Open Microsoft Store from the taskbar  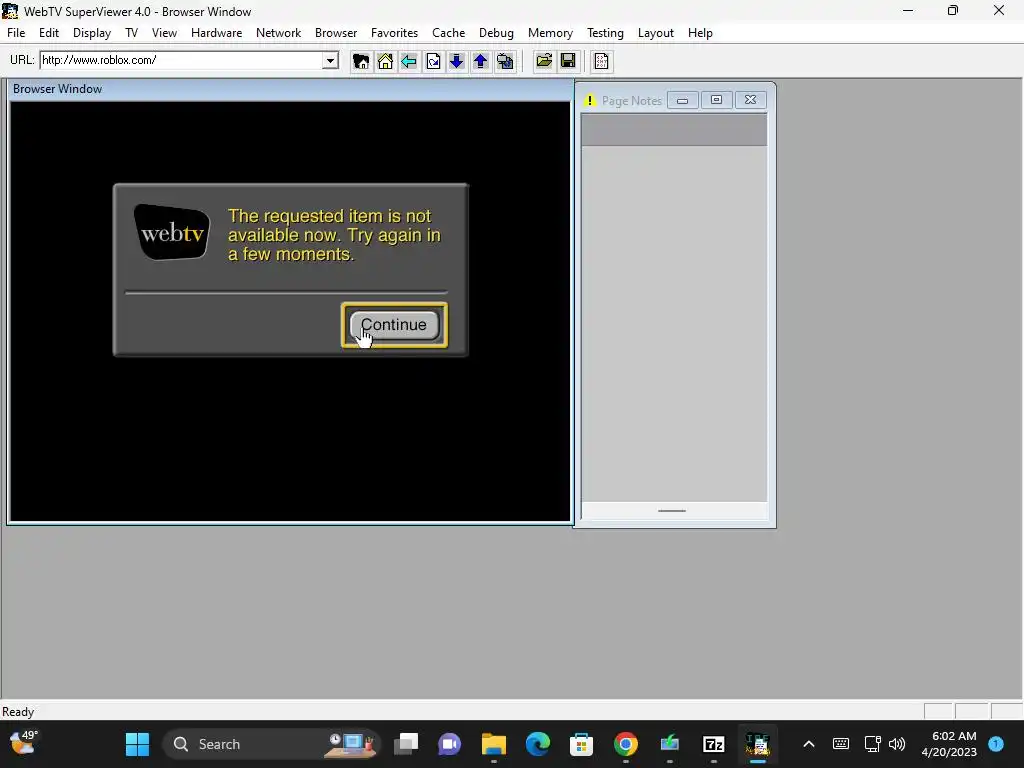pyautogui.click(x=581, y=744)
